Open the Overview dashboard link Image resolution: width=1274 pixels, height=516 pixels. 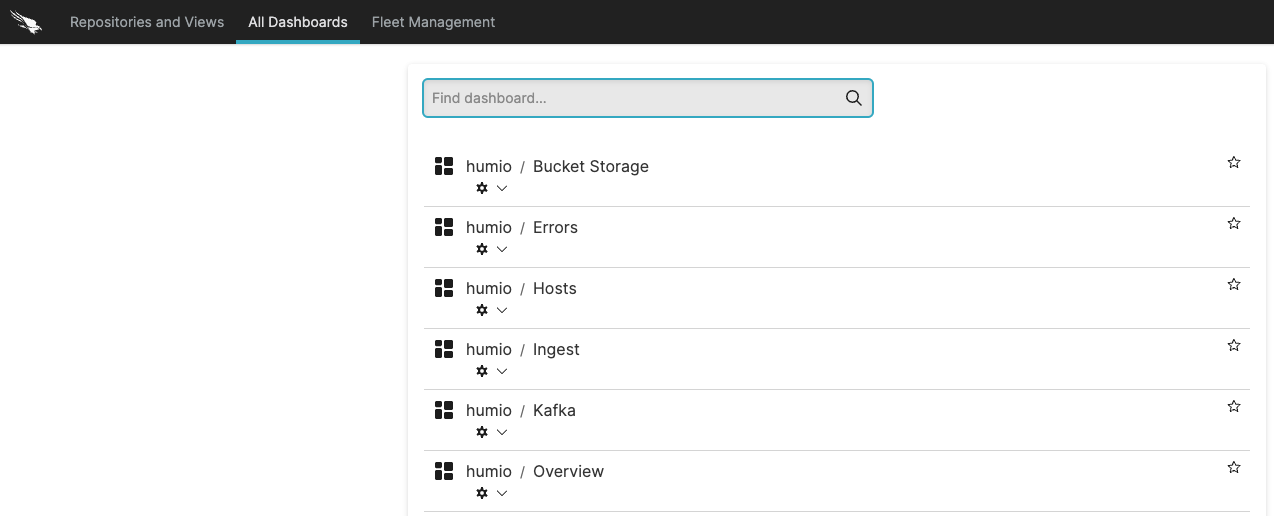(568, 471)
